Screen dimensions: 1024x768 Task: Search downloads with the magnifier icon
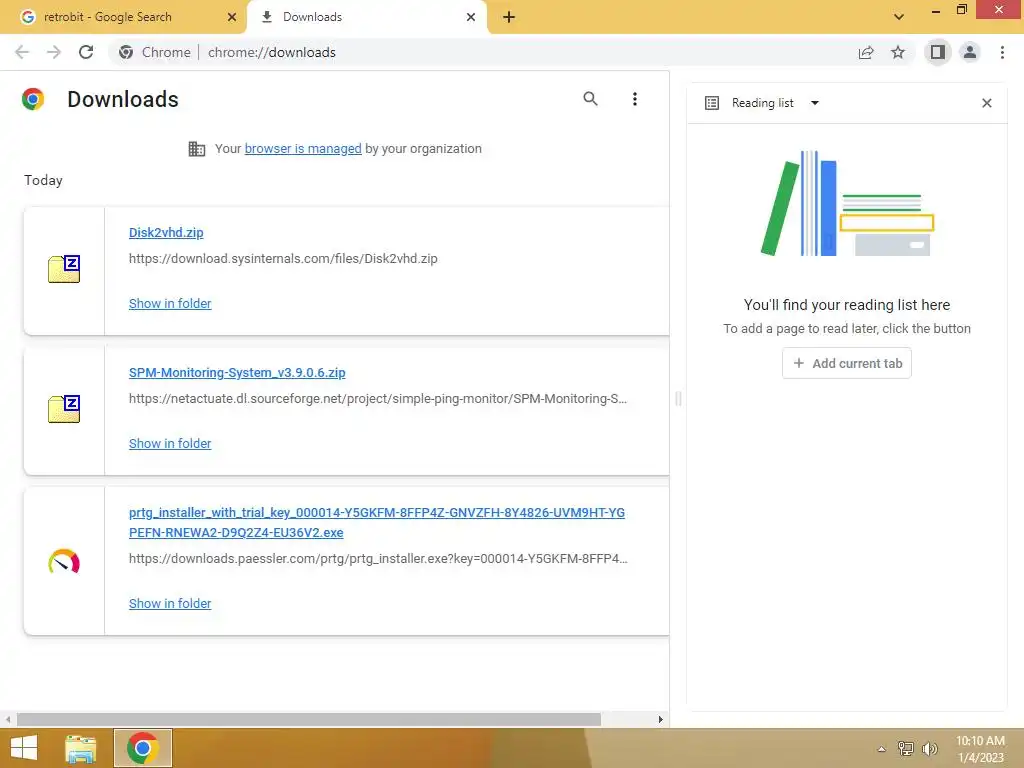point(590,99)
